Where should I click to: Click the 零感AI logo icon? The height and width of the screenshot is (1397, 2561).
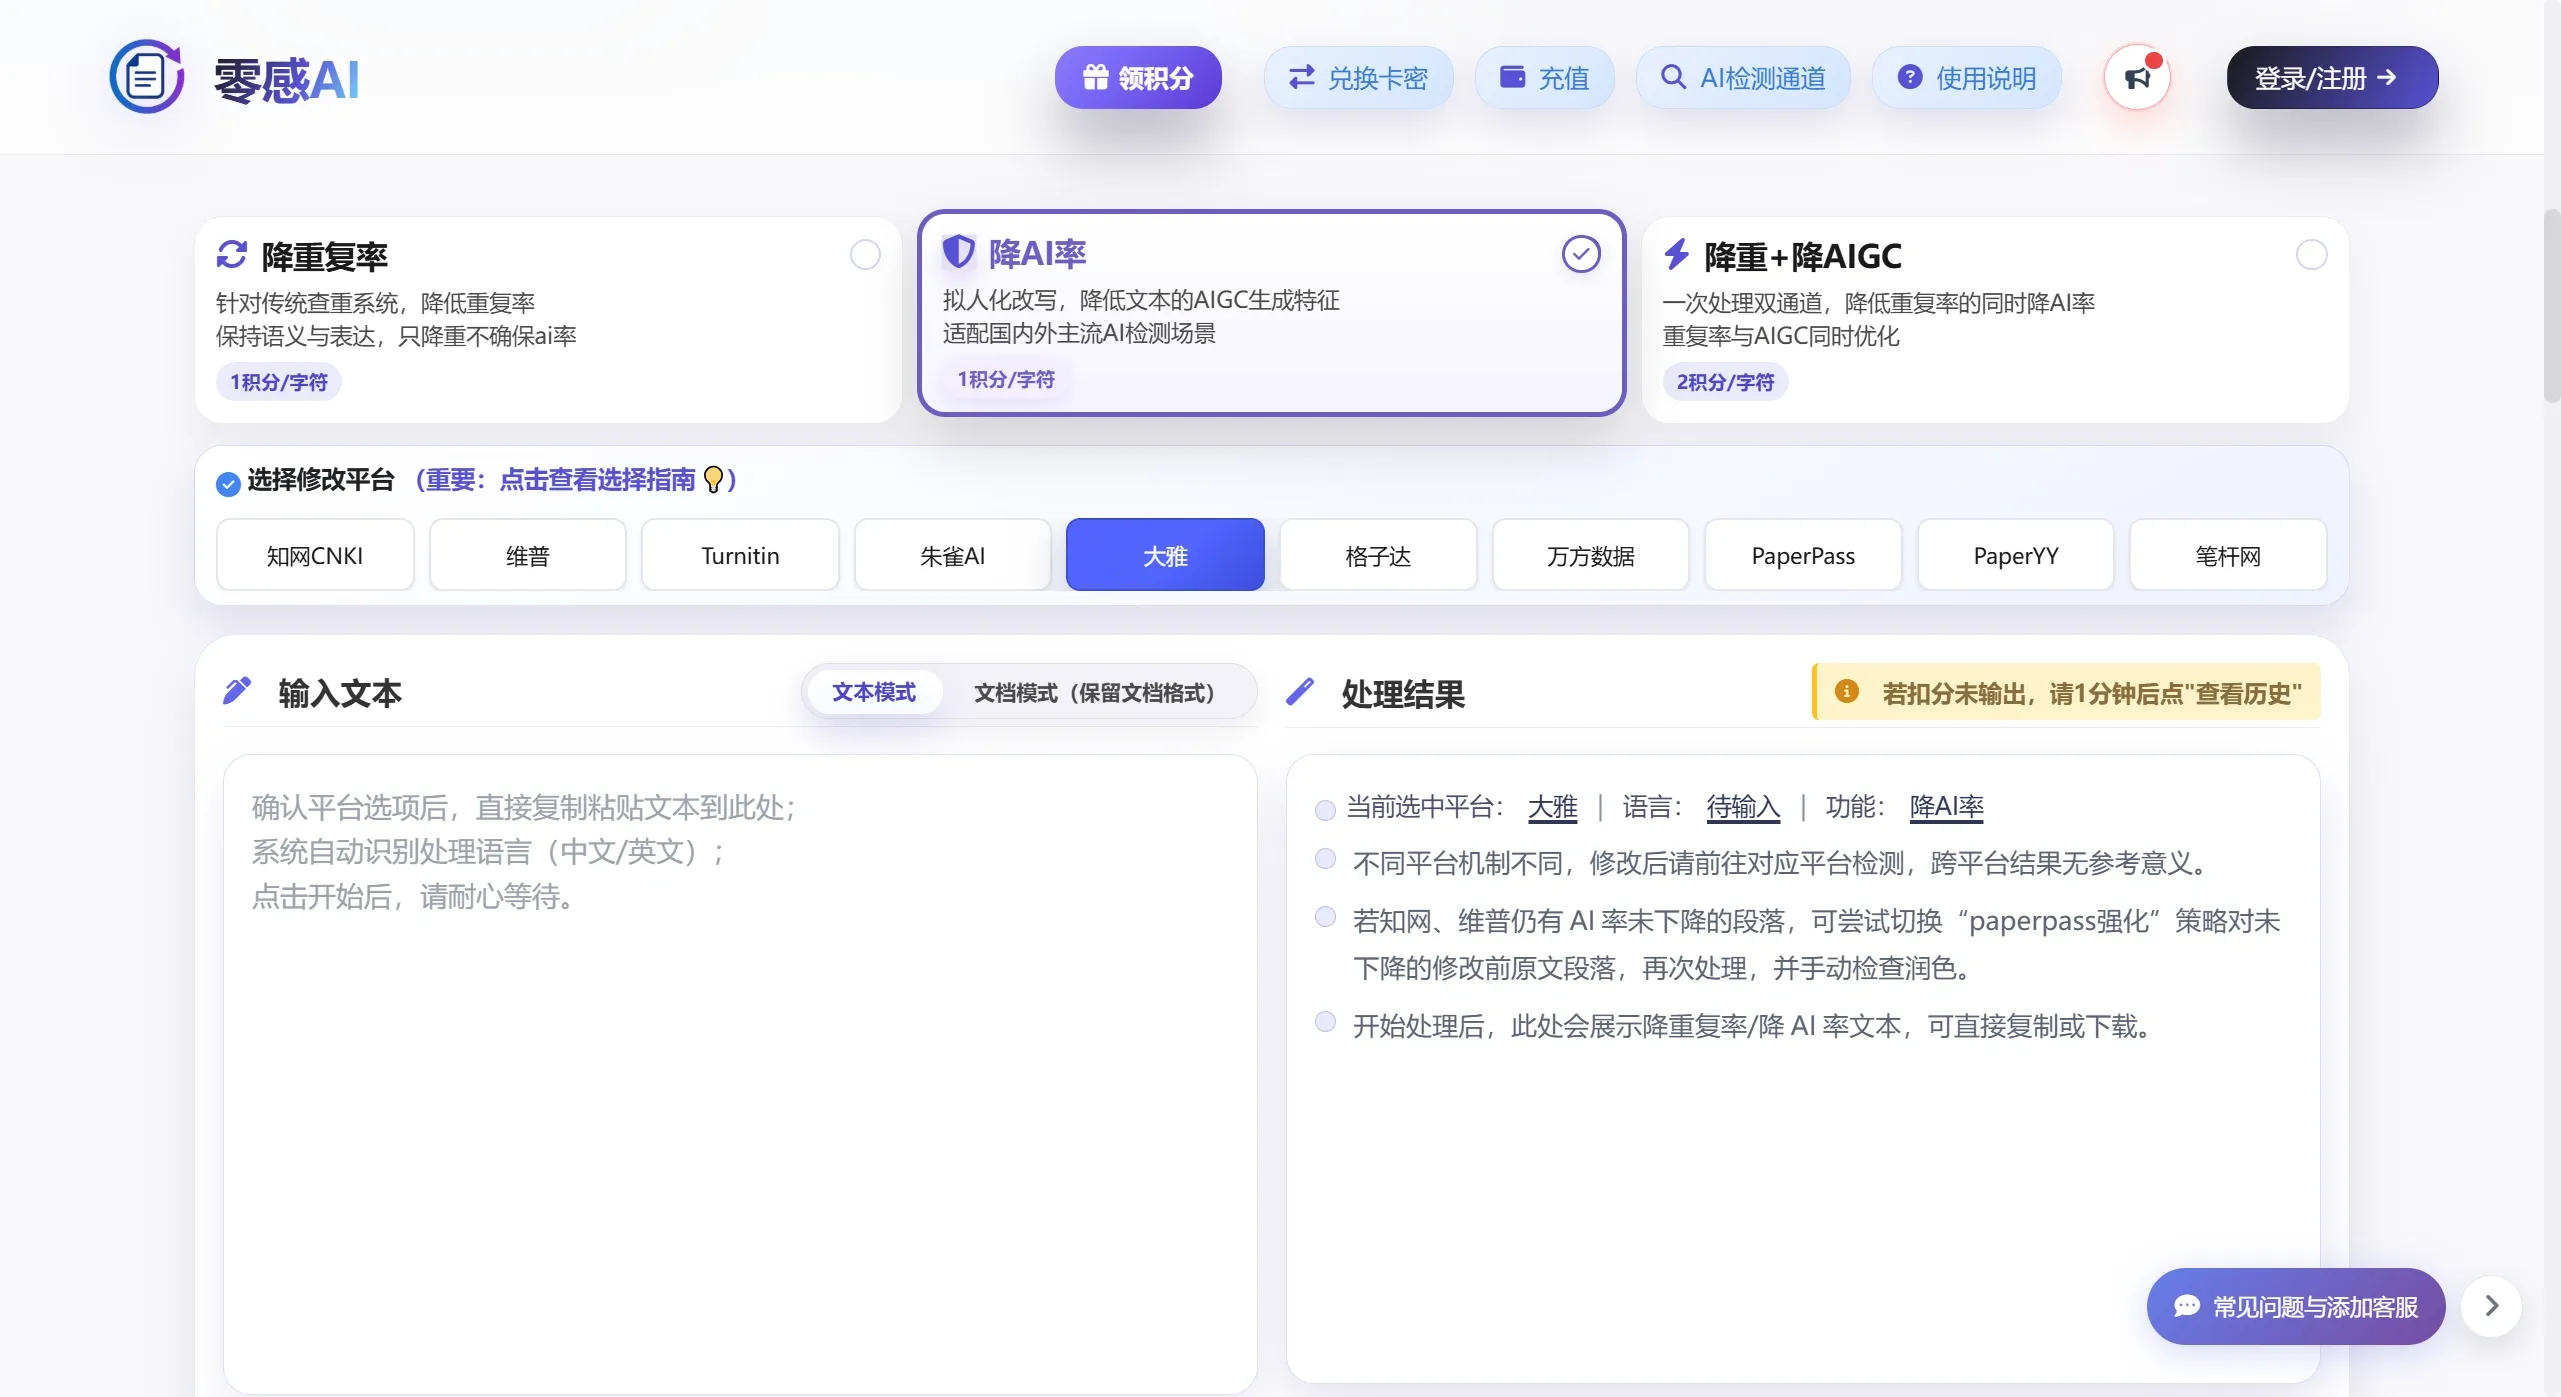146,77
